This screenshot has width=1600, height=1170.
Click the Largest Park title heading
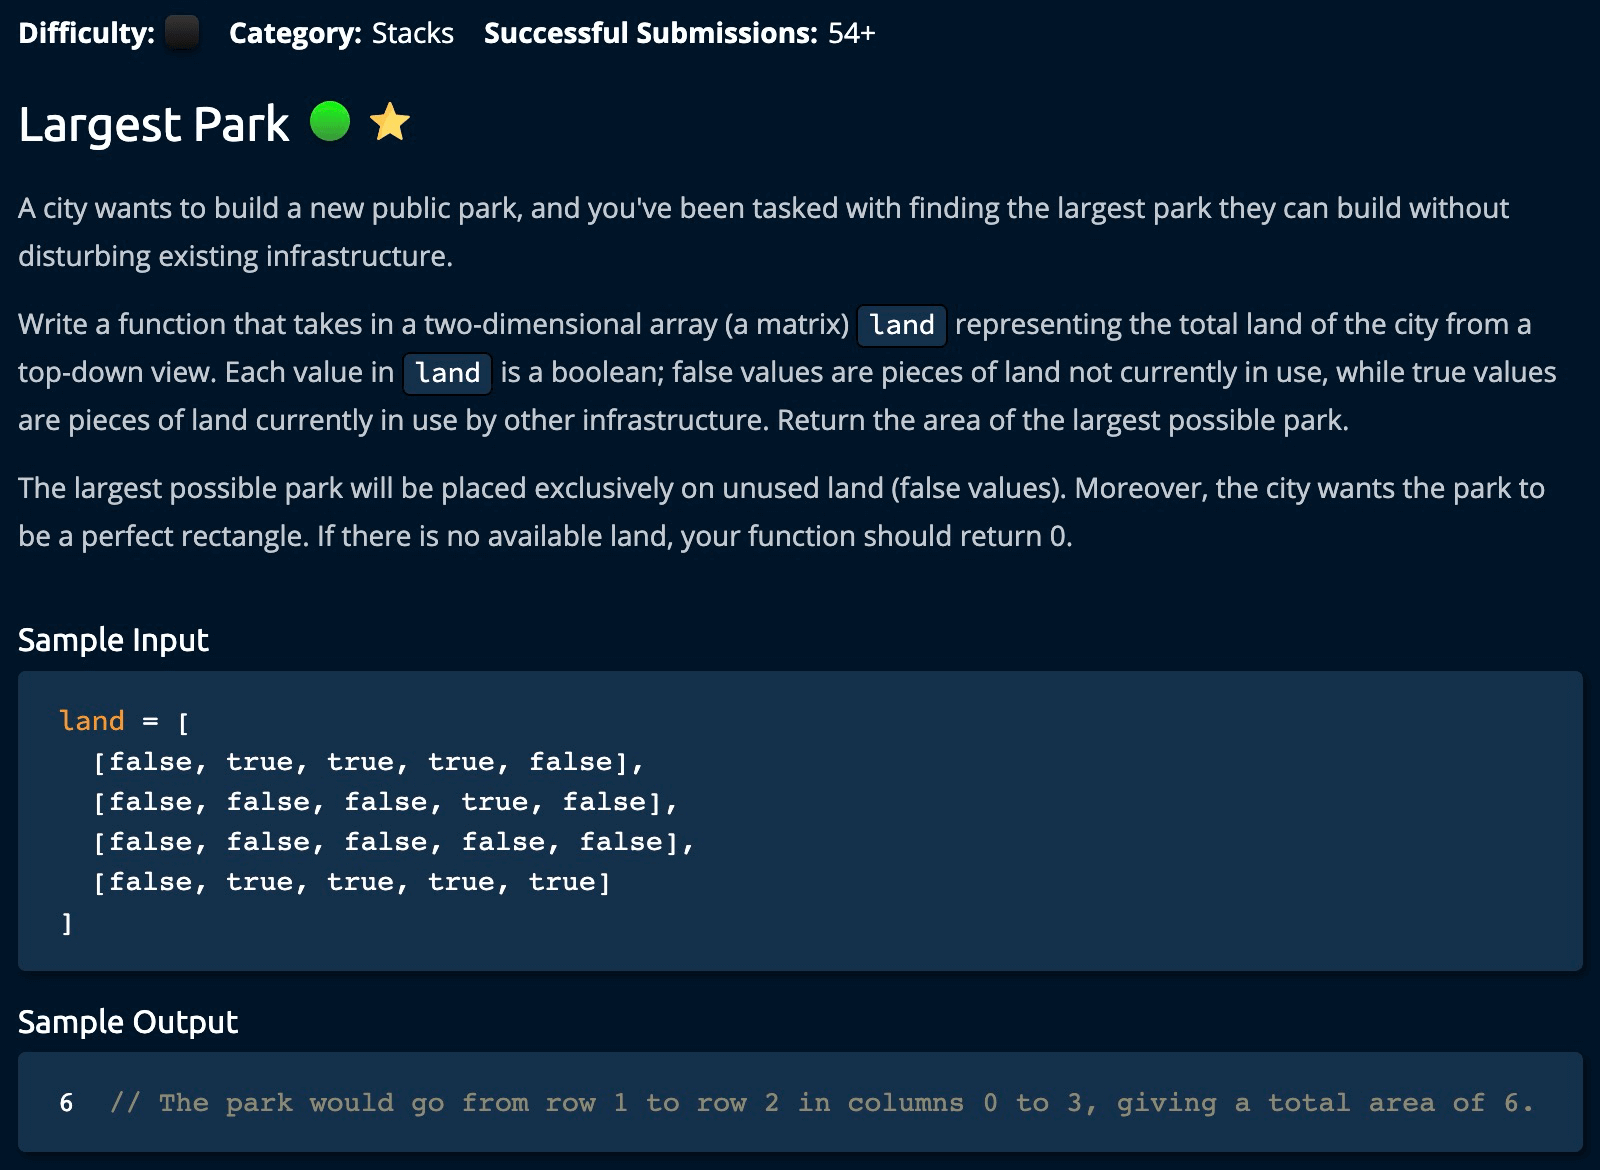click(153, 124)
